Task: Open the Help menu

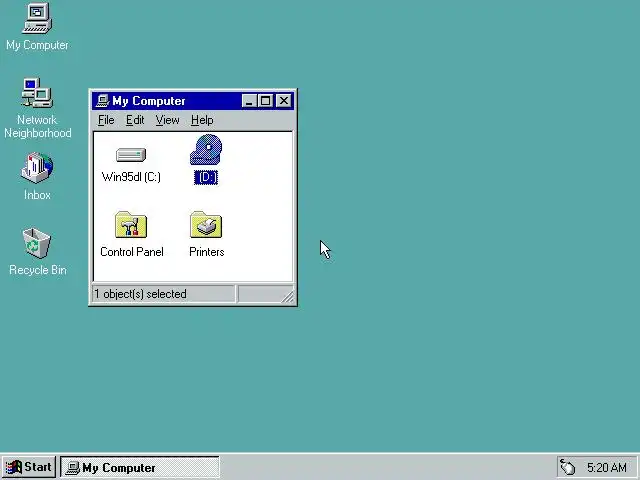Action: [x=202, y=120]
